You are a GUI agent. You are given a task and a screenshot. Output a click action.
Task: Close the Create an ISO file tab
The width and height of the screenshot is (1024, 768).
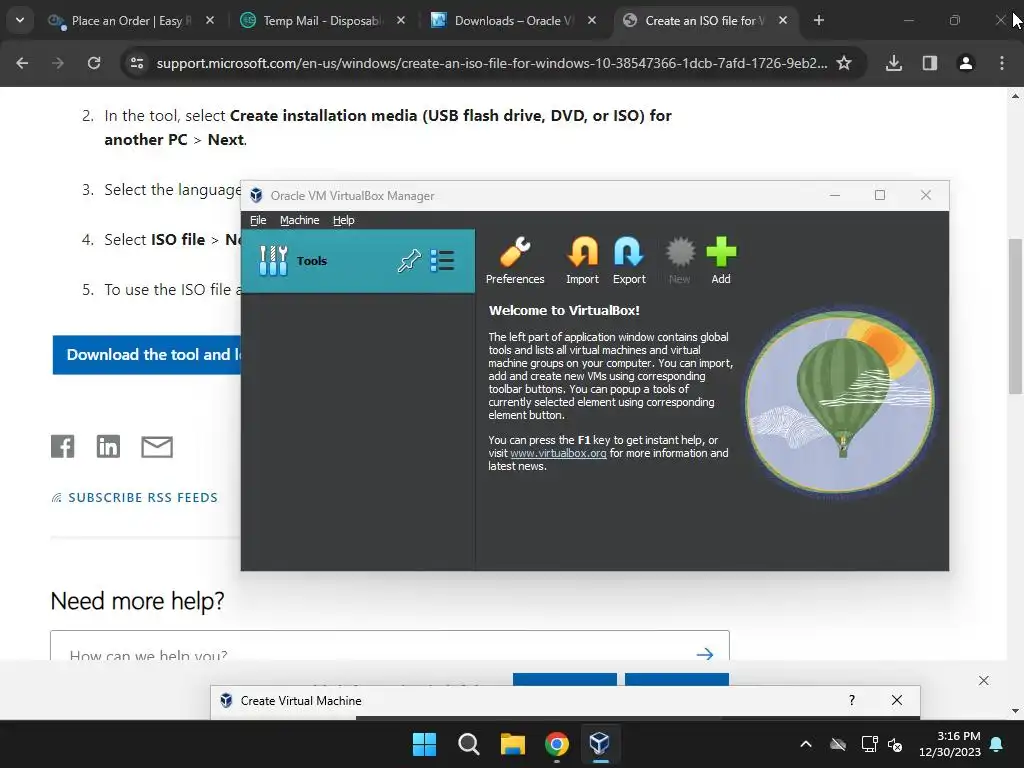click(783, 21)
